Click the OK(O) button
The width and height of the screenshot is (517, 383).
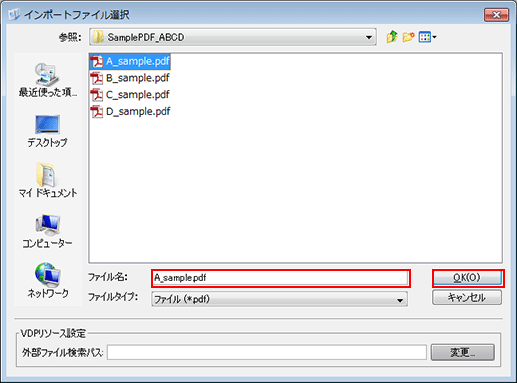coord(467,278)
